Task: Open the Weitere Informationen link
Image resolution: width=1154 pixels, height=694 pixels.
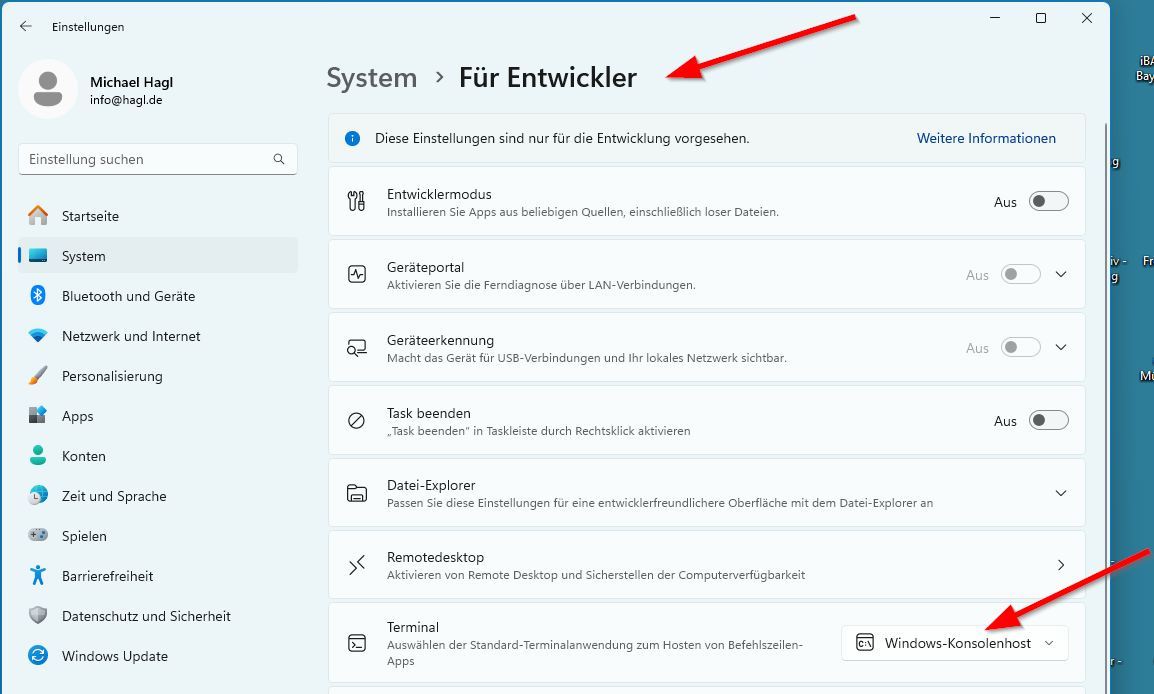Action: 986,139
